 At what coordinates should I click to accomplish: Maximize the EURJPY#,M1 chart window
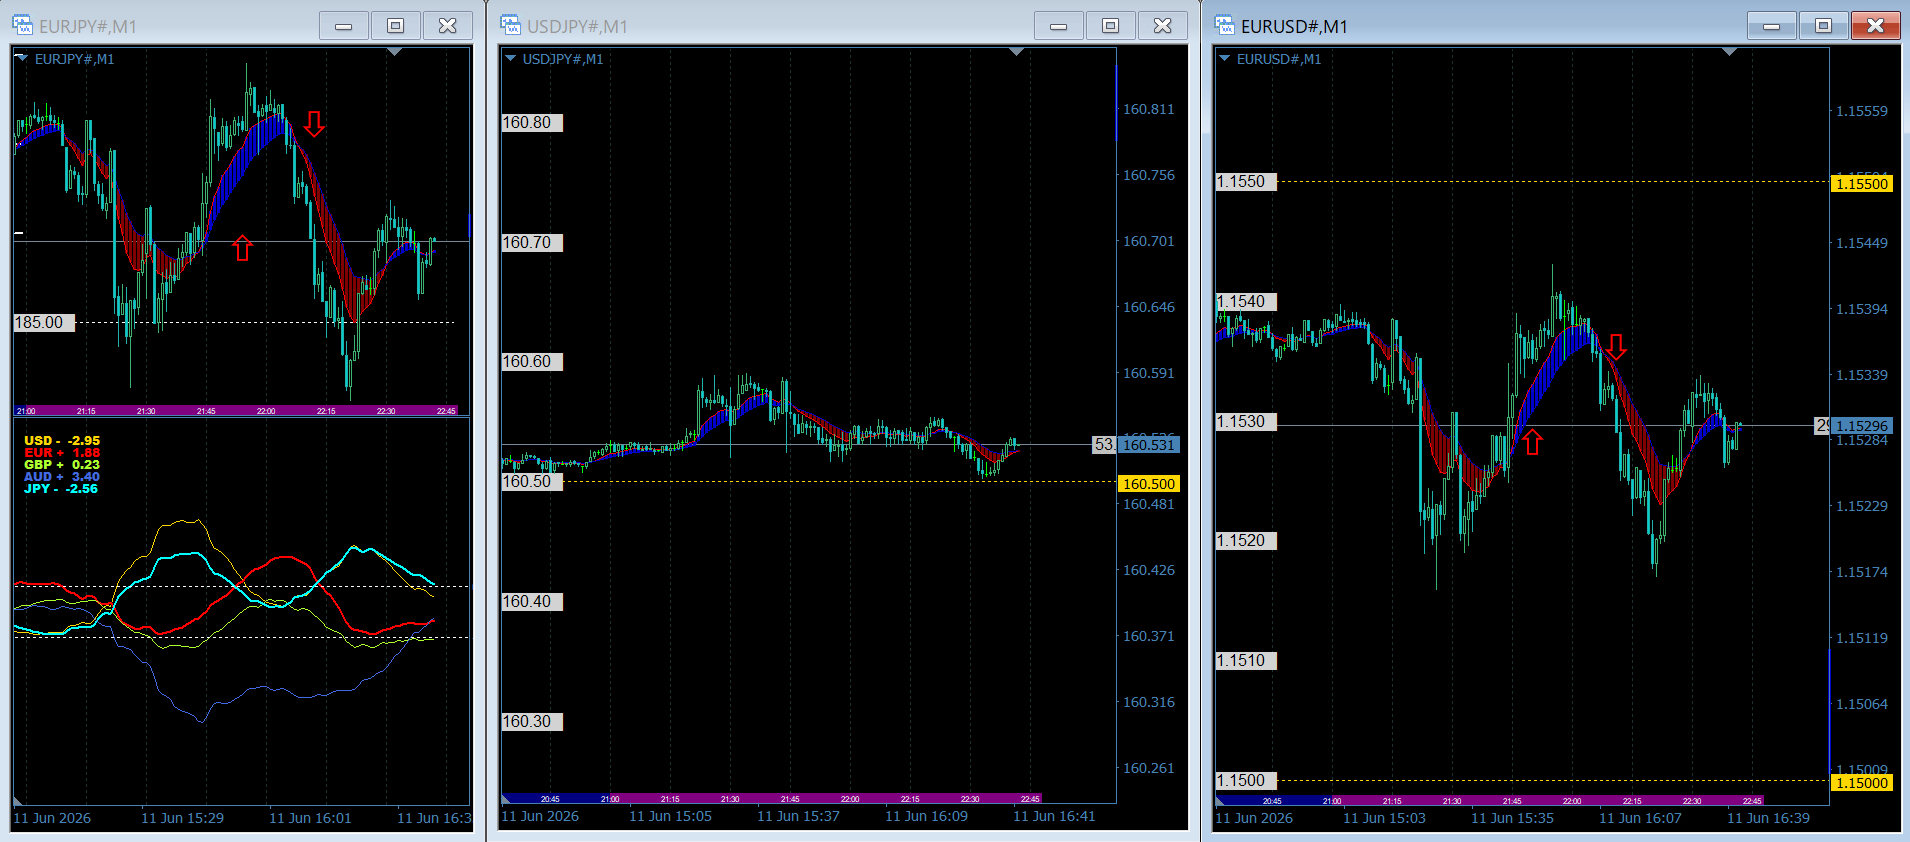(396, 26)
